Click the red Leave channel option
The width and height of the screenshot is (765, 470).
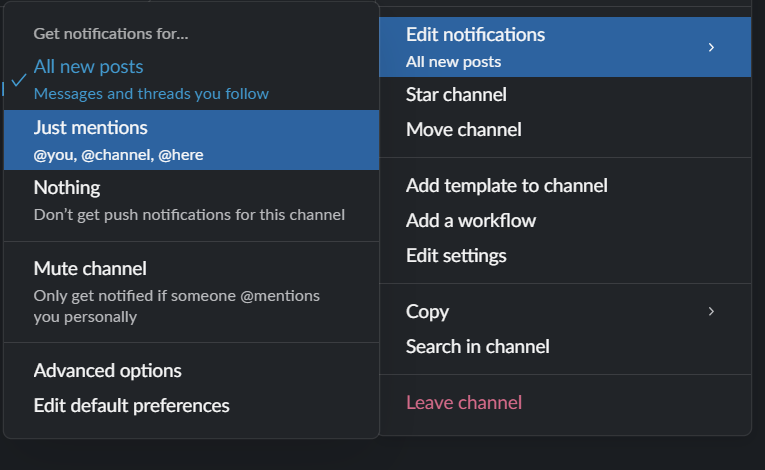pyautogui.click(x=463, y=403)
